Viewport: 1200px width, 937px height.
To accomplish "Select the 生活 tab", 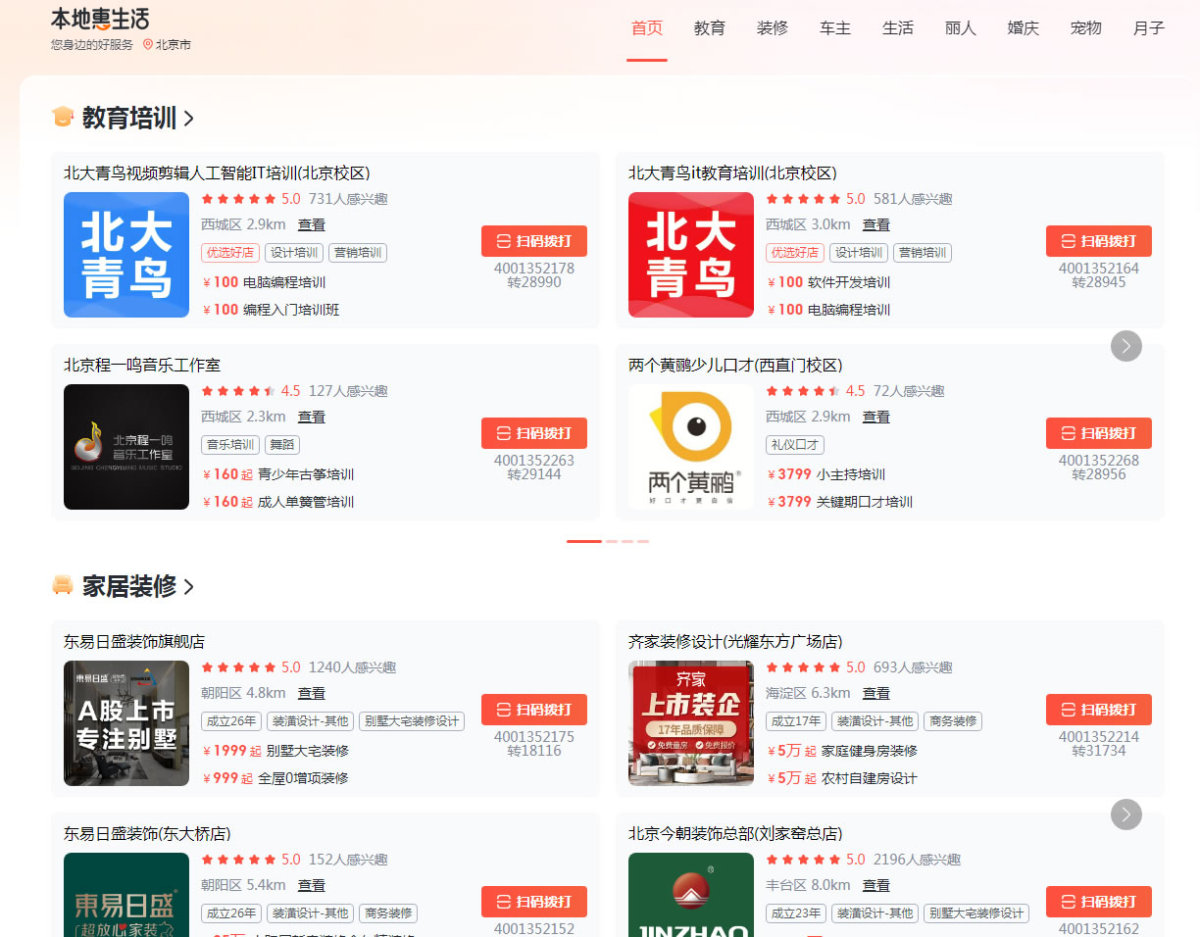I will (x=898, y=28).
